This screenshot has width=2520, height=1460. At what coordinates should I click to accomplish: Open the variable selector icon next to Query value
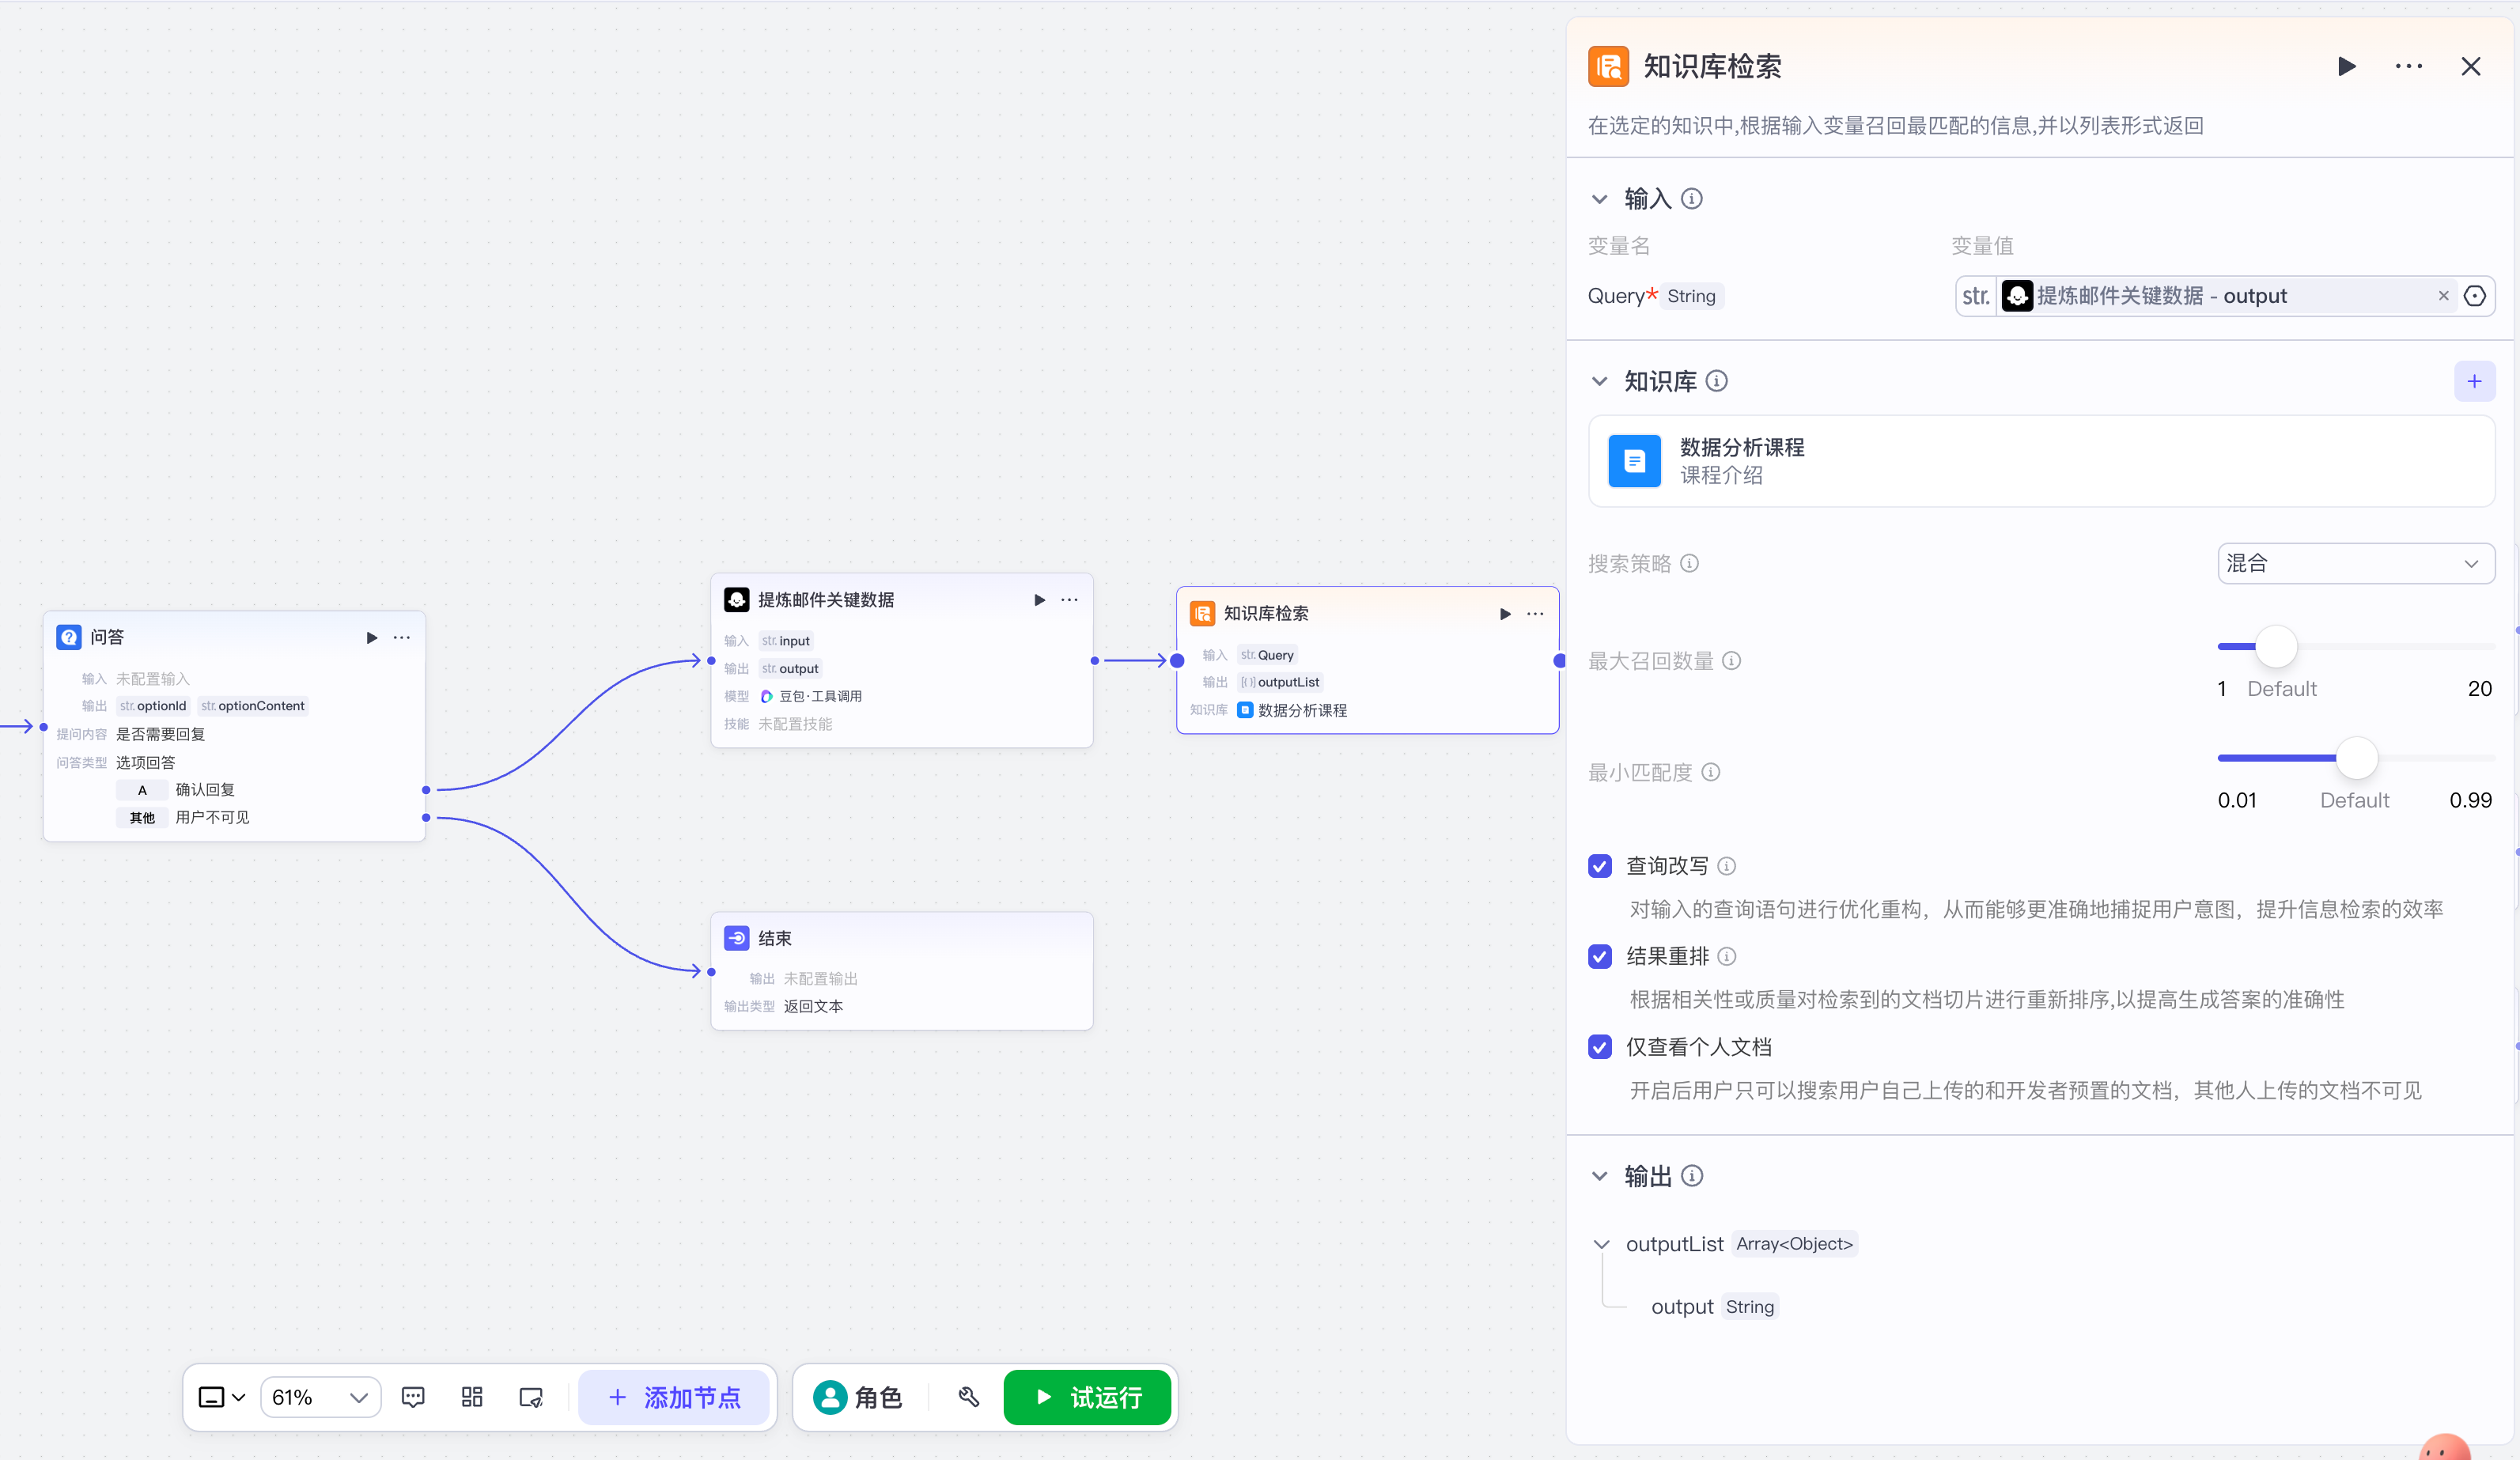tap(2474, 296)
